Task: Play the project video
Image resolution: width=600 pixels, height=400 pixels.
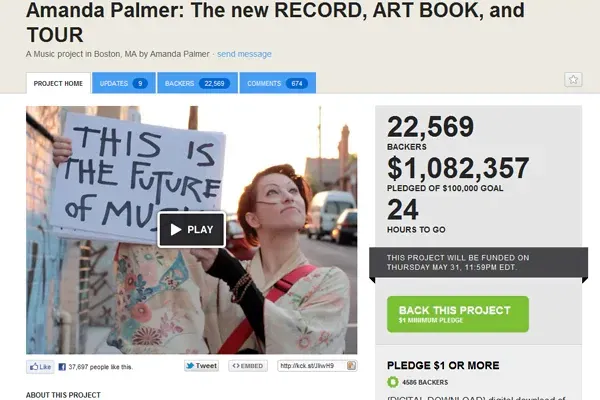Action: (192, 229)
